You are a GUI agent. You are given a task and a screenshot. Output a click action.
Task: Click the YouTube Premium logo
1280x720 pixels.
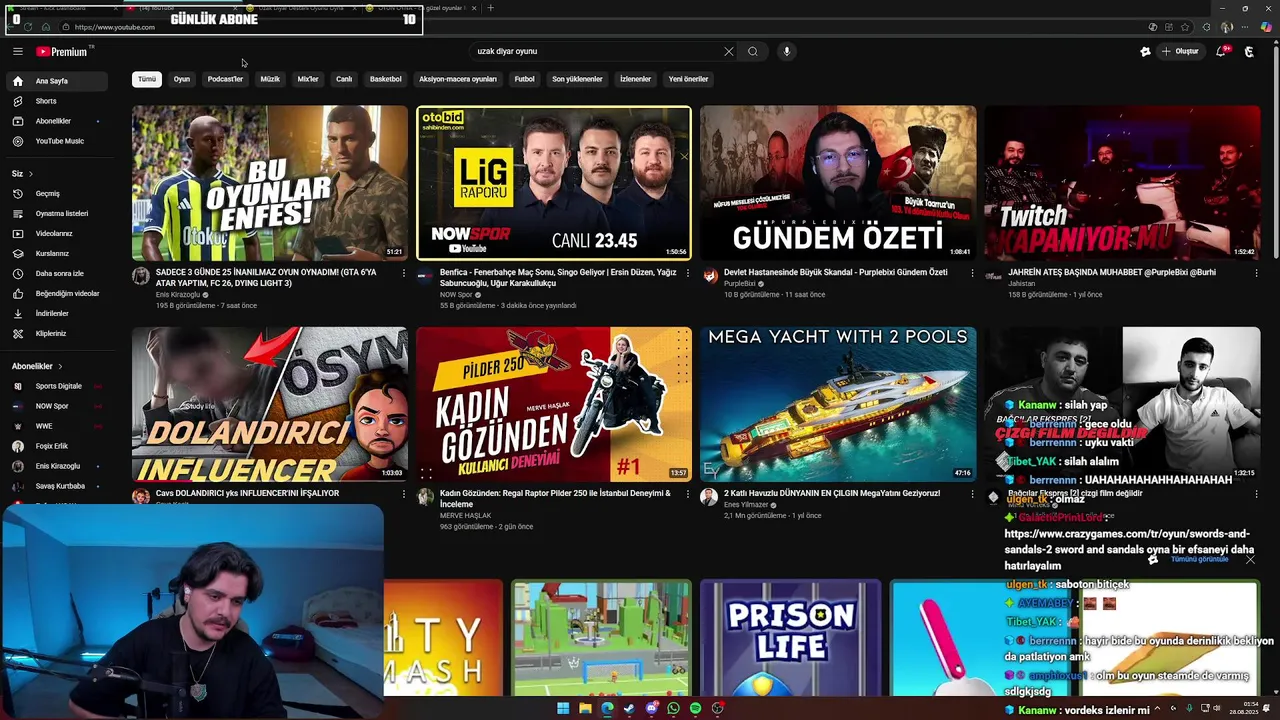pos(63,51)
